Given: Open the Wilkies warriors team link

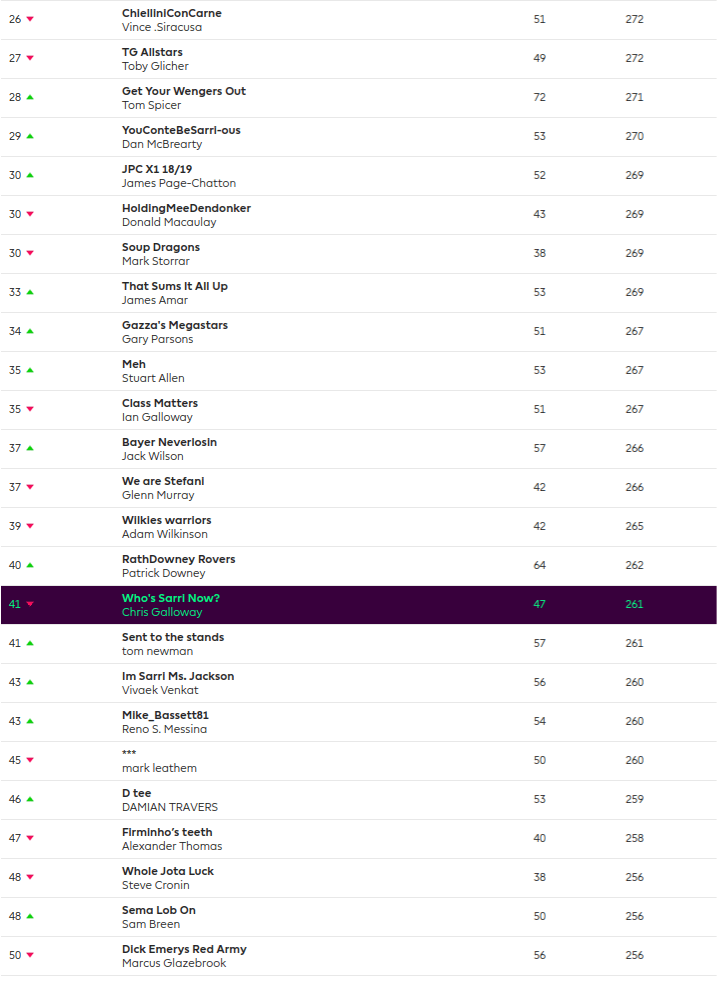Looking at the screenshot, I should [x=167, y=520].
